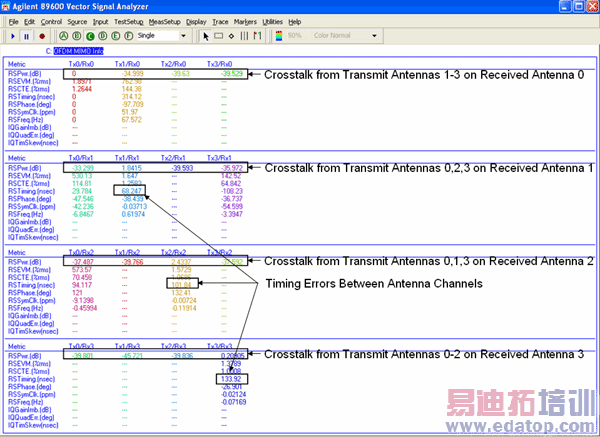The height and width of the screenshot is (437, 600).
Task: Select the RSPhase value -97.709
Action: click(132, 104)
